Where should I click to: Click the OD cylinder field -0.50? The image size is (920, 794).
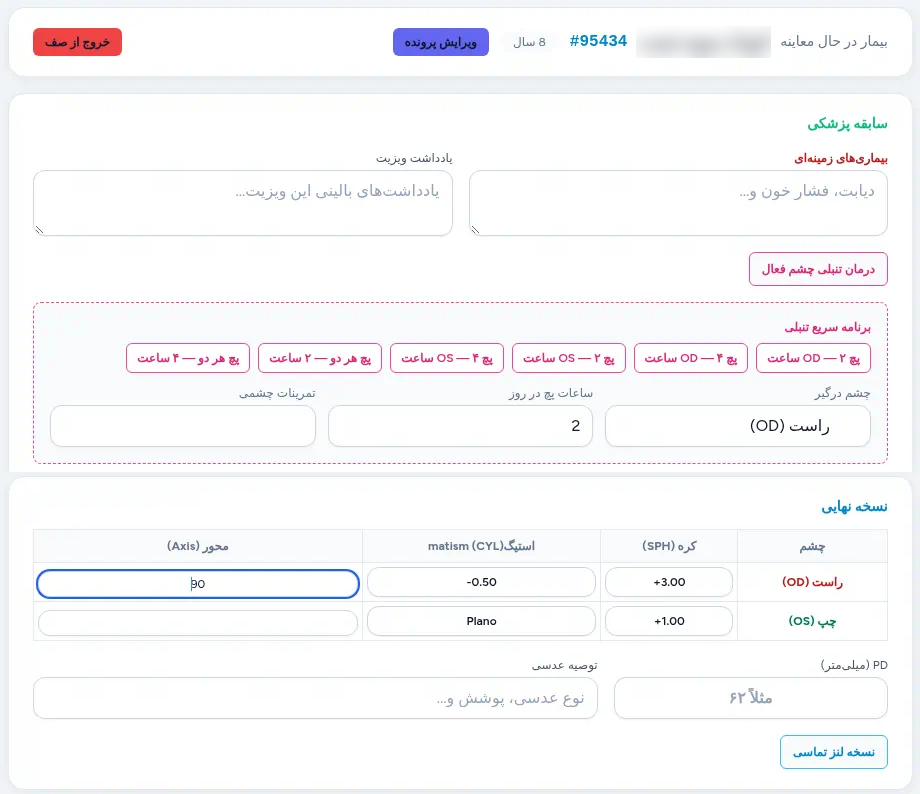(x=481, y=582)
